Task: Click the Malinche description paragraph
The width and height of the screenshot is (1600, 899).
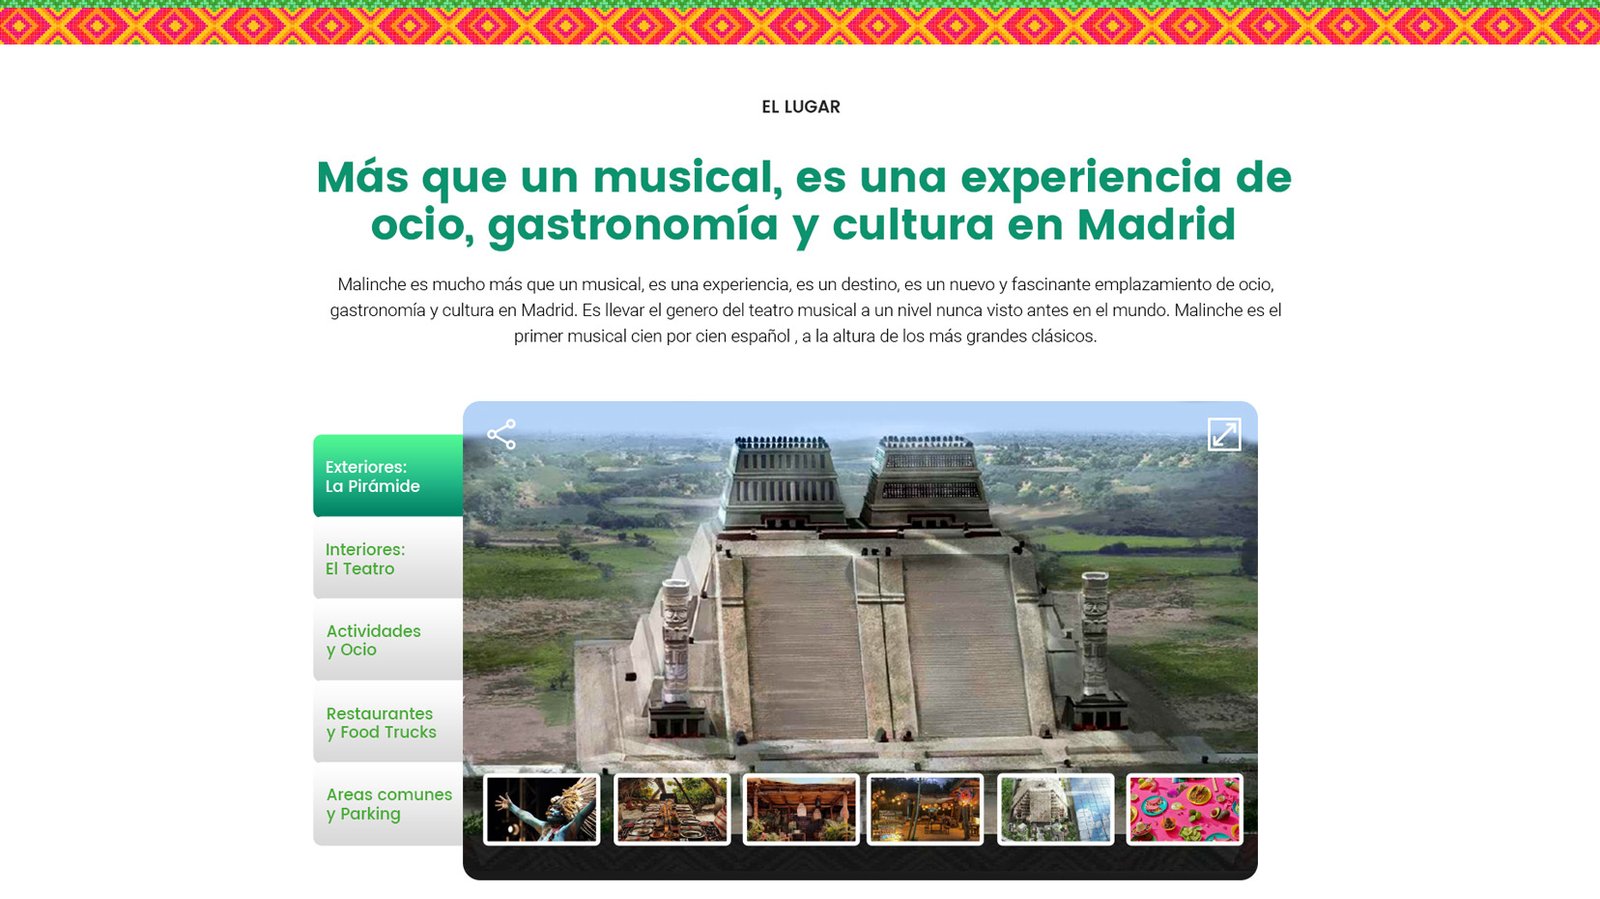Action: click(x=805, y=310)
